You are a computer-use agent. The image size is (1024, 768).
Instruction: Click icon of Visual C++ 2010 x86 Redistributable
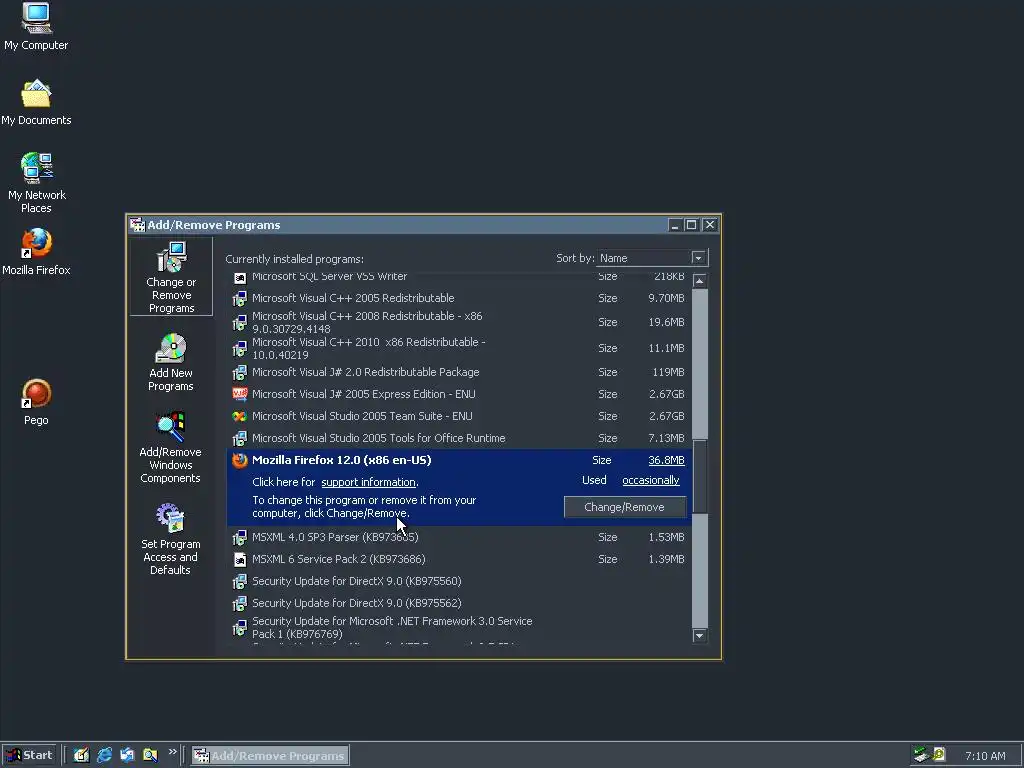tap(240, 349)
